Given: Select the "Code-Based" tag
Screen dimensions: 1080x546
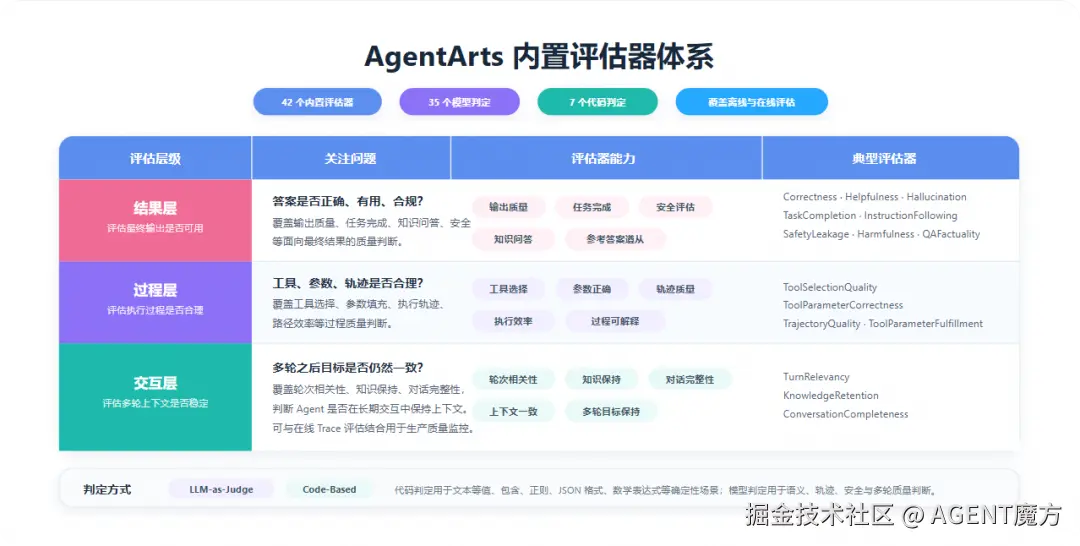Looking at the screenshot, I should (x=329, y=490).
